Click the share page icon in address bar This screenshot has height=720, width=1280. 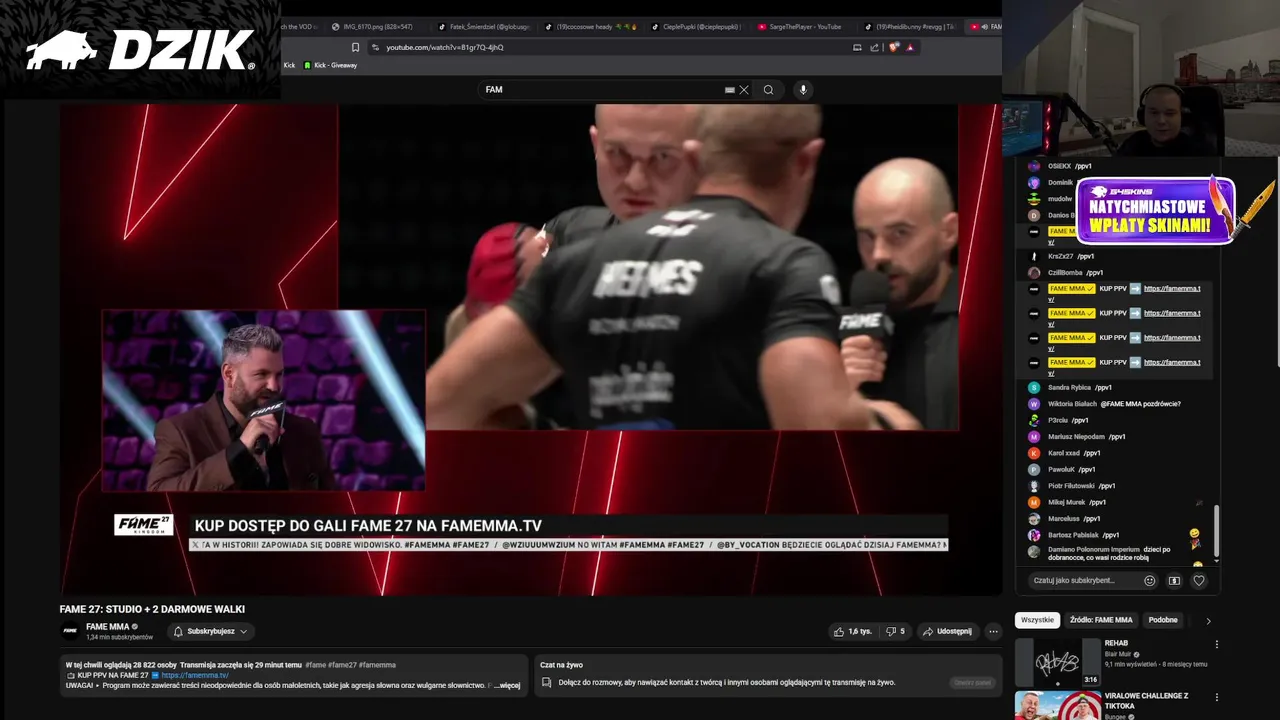point(875,47)
